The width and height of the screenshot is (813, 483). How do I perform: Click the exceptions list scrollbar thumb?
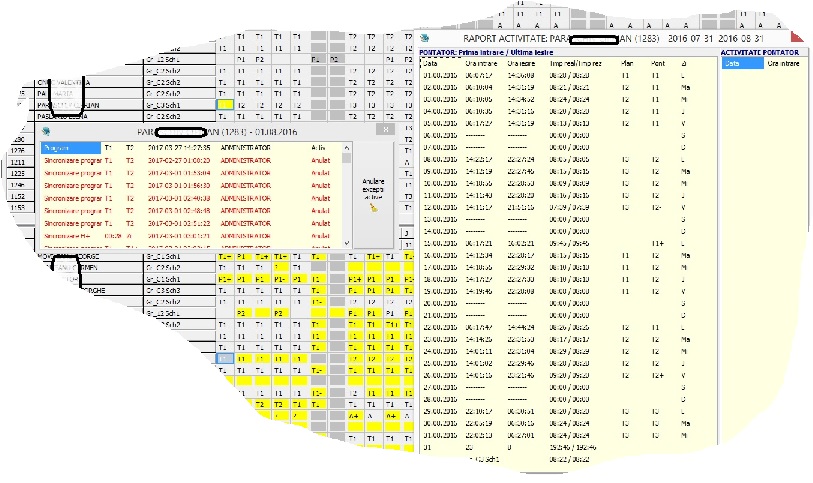pyautogui.click(x=346, y=159)
